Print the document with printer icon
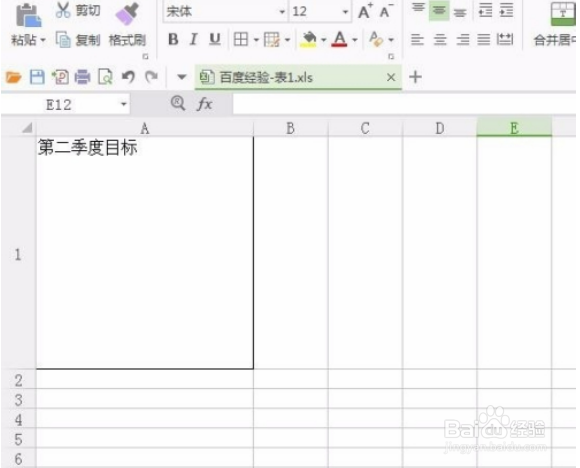 point(82,77)
